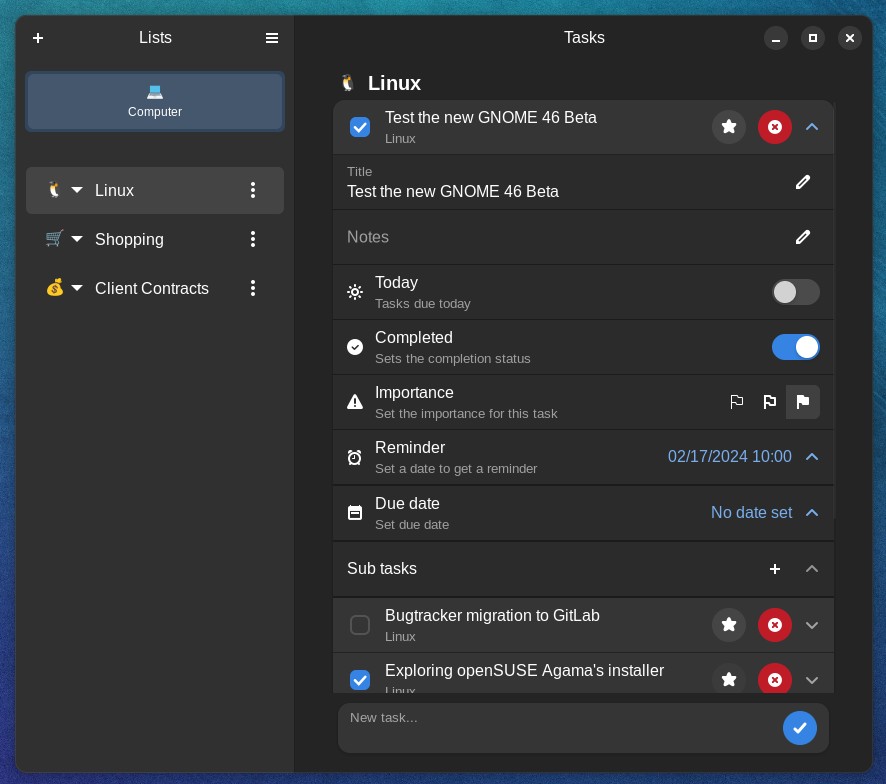Star the Test the new GNOME 46 Beta task

click(x=729, y=127)
